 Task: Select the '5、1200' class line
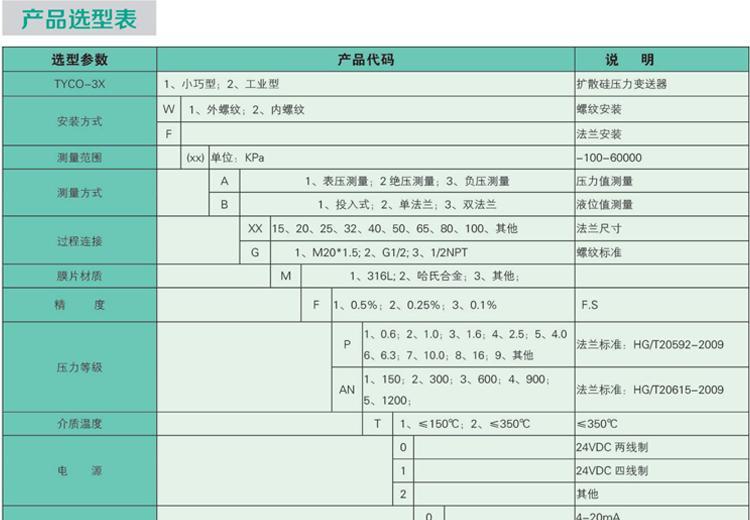tap(388, 400)
